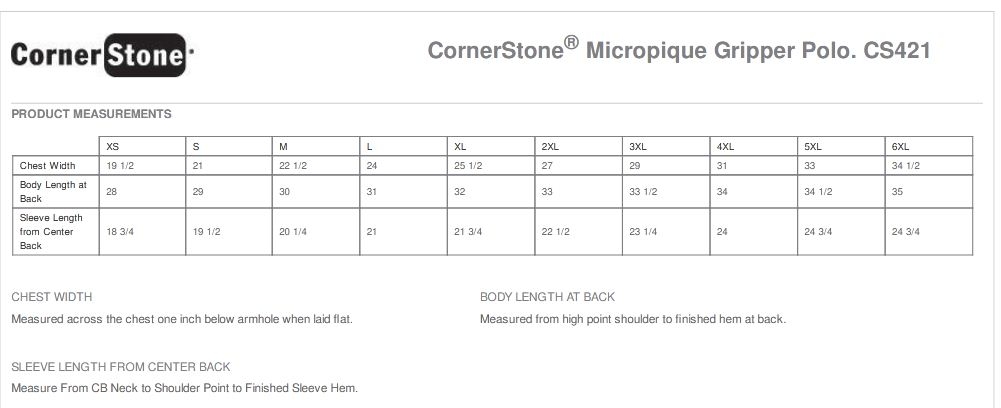Select the Body Length at Back row label
Image resolution: width=1001 pixels, height=408 pixels.
pos(54,191)
